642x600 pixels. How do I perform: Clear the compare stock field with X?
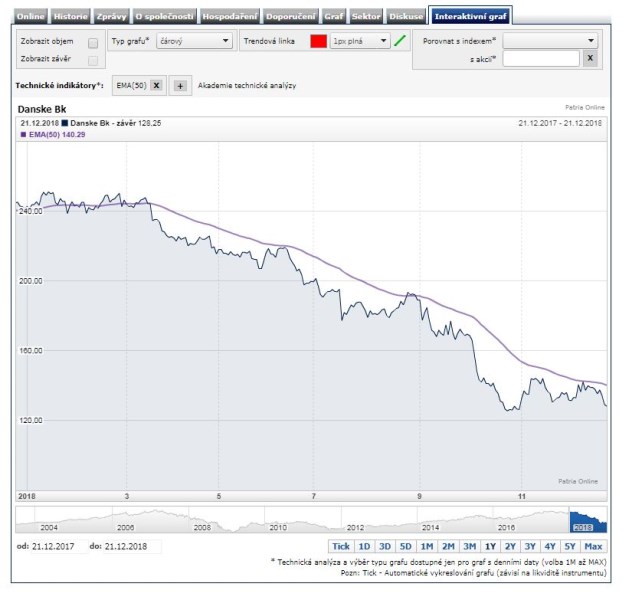[x=590, y=59]
